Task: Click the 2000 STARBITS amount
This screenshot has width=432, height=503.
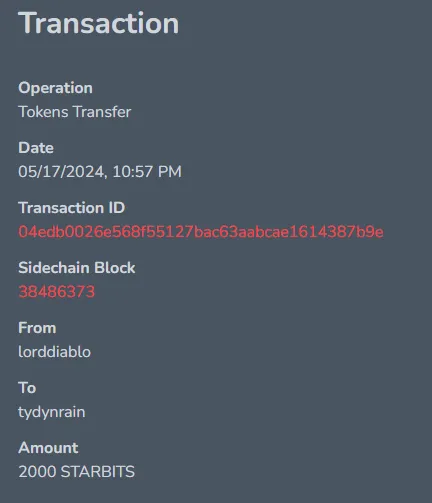Action: [x=77, y=472]
